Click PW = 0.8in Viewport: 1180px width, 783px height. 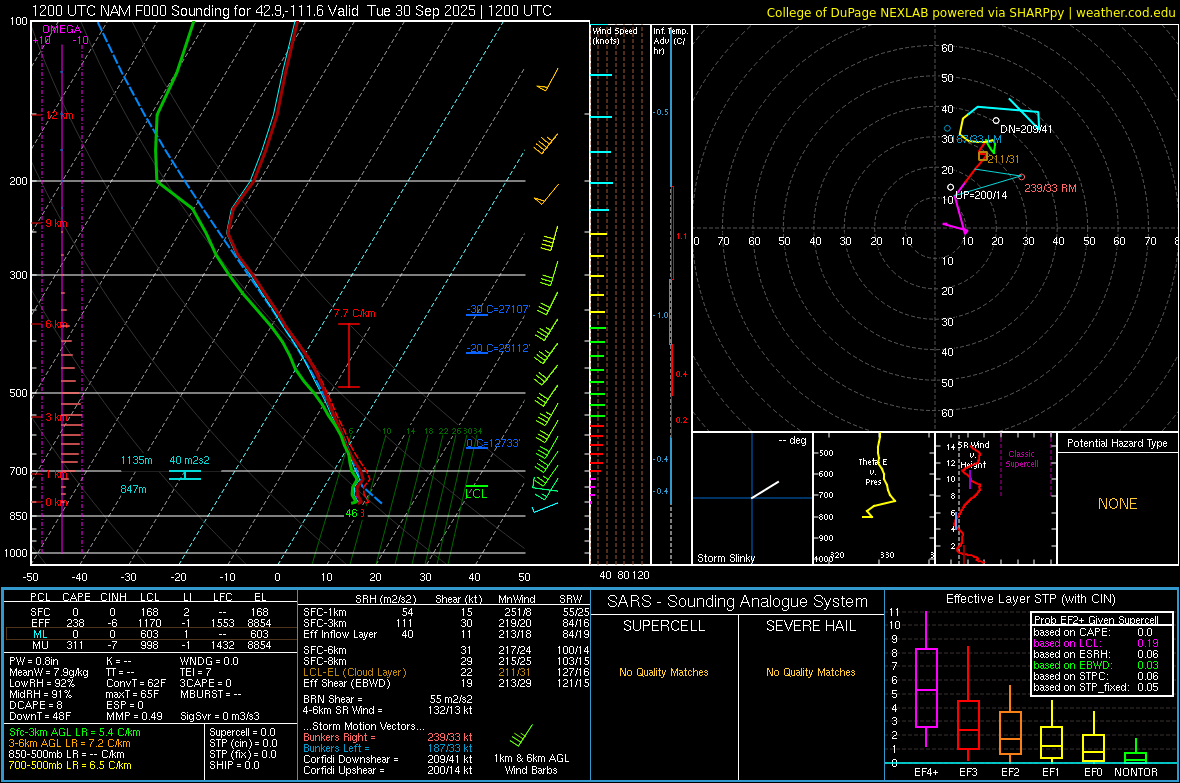tap(33, 661)
